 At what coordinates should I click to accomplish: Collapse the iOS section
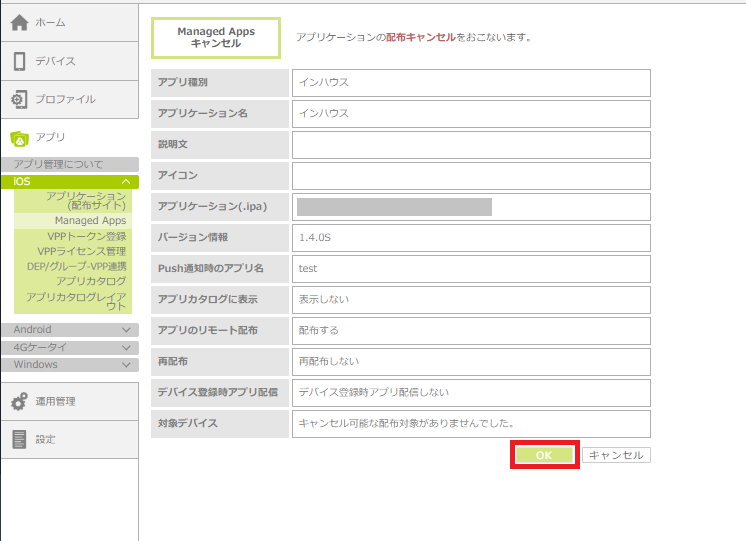click(x=126, y=181)
